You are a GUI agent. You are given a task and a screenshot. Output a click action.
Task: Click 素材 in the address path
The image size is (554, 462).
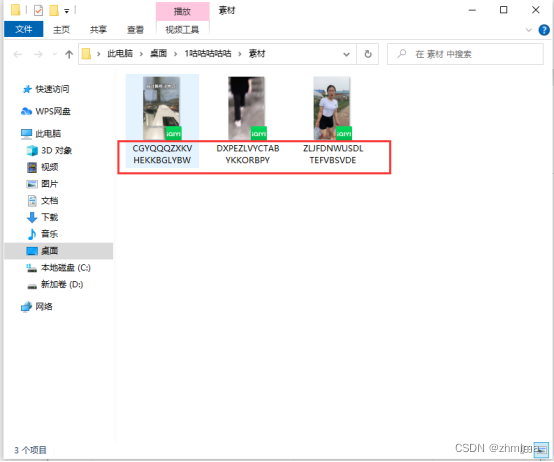click(257, 54)
